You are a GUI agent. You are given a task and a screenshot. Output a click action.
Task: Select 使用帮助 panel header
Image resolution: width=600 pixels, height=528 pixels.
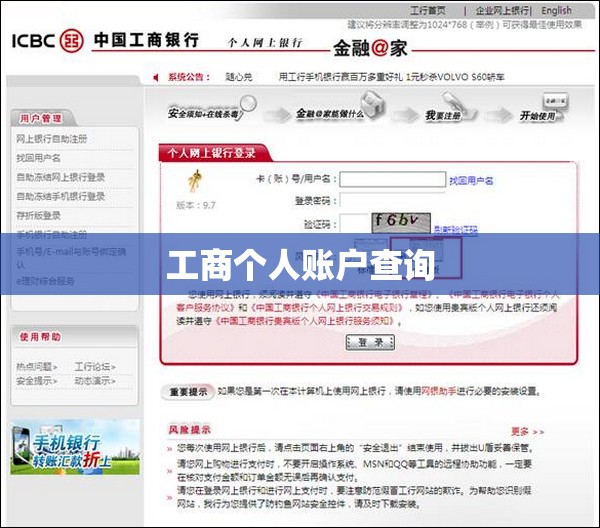pyautogui.click(x=40, y=337)
